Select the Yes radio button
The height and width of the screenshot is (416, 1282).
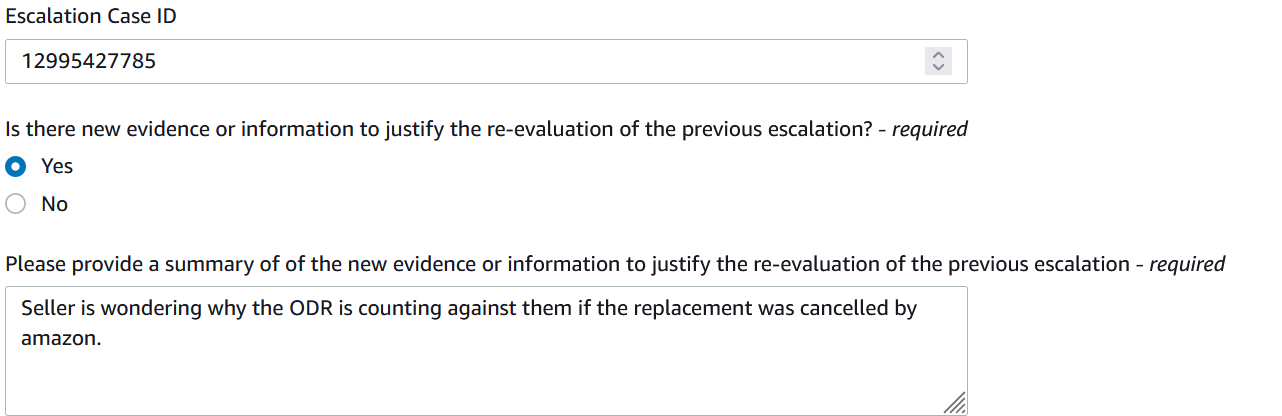pos(16,166)
